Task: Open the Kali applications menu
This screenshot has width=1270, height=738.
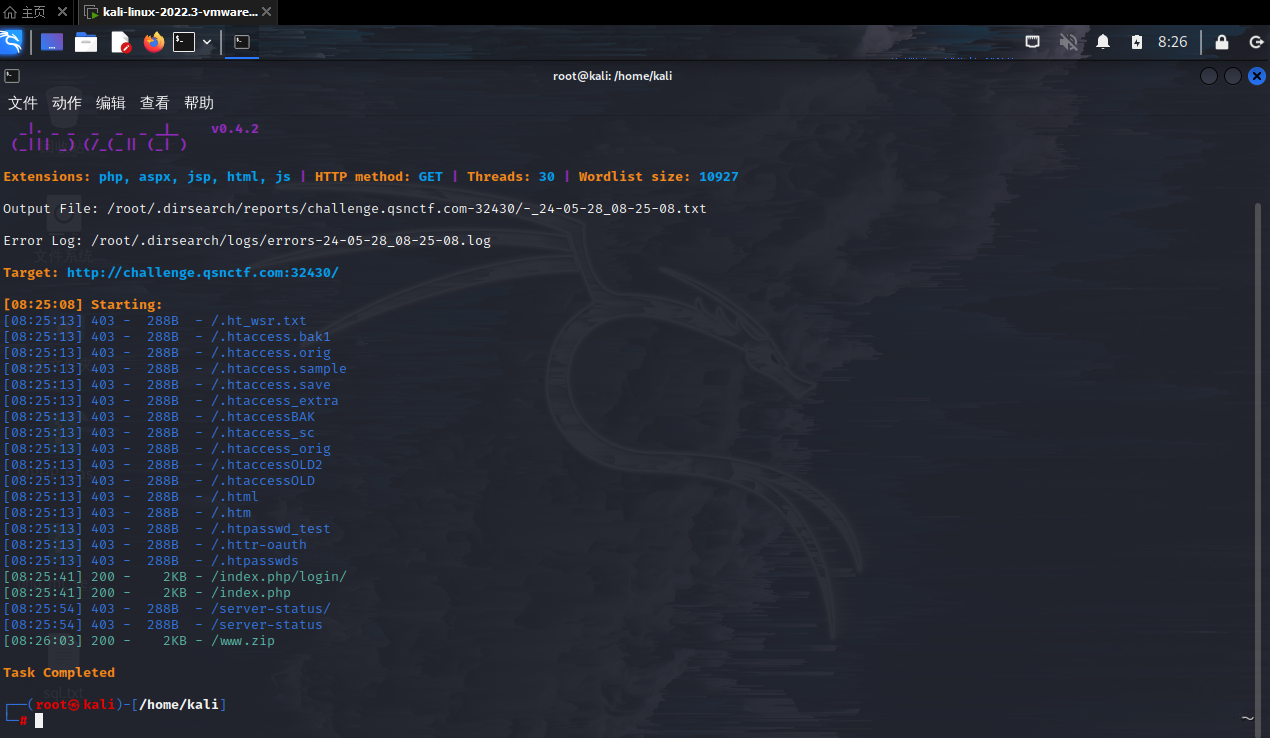Action: (12, 42)
